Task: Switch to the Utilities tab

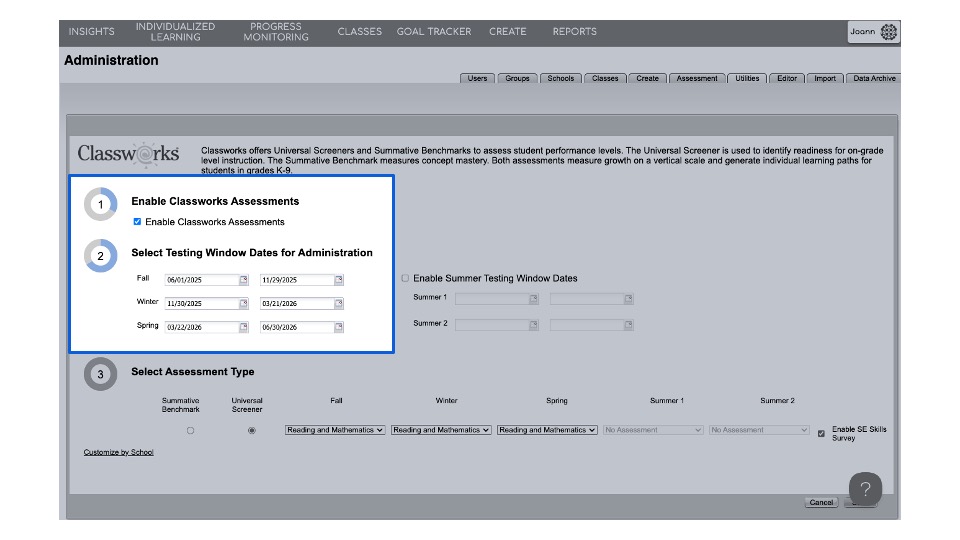Action: (x=747, y=78)
